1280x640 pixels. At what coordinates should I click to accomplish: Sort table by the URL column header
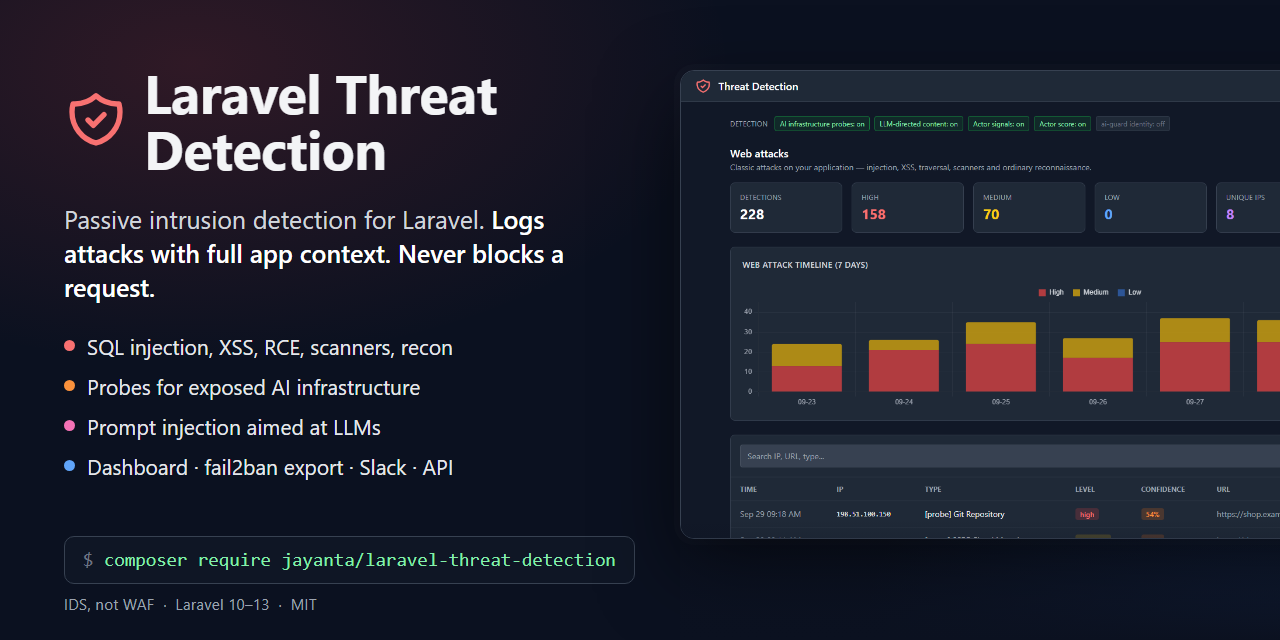(1223, 490)
